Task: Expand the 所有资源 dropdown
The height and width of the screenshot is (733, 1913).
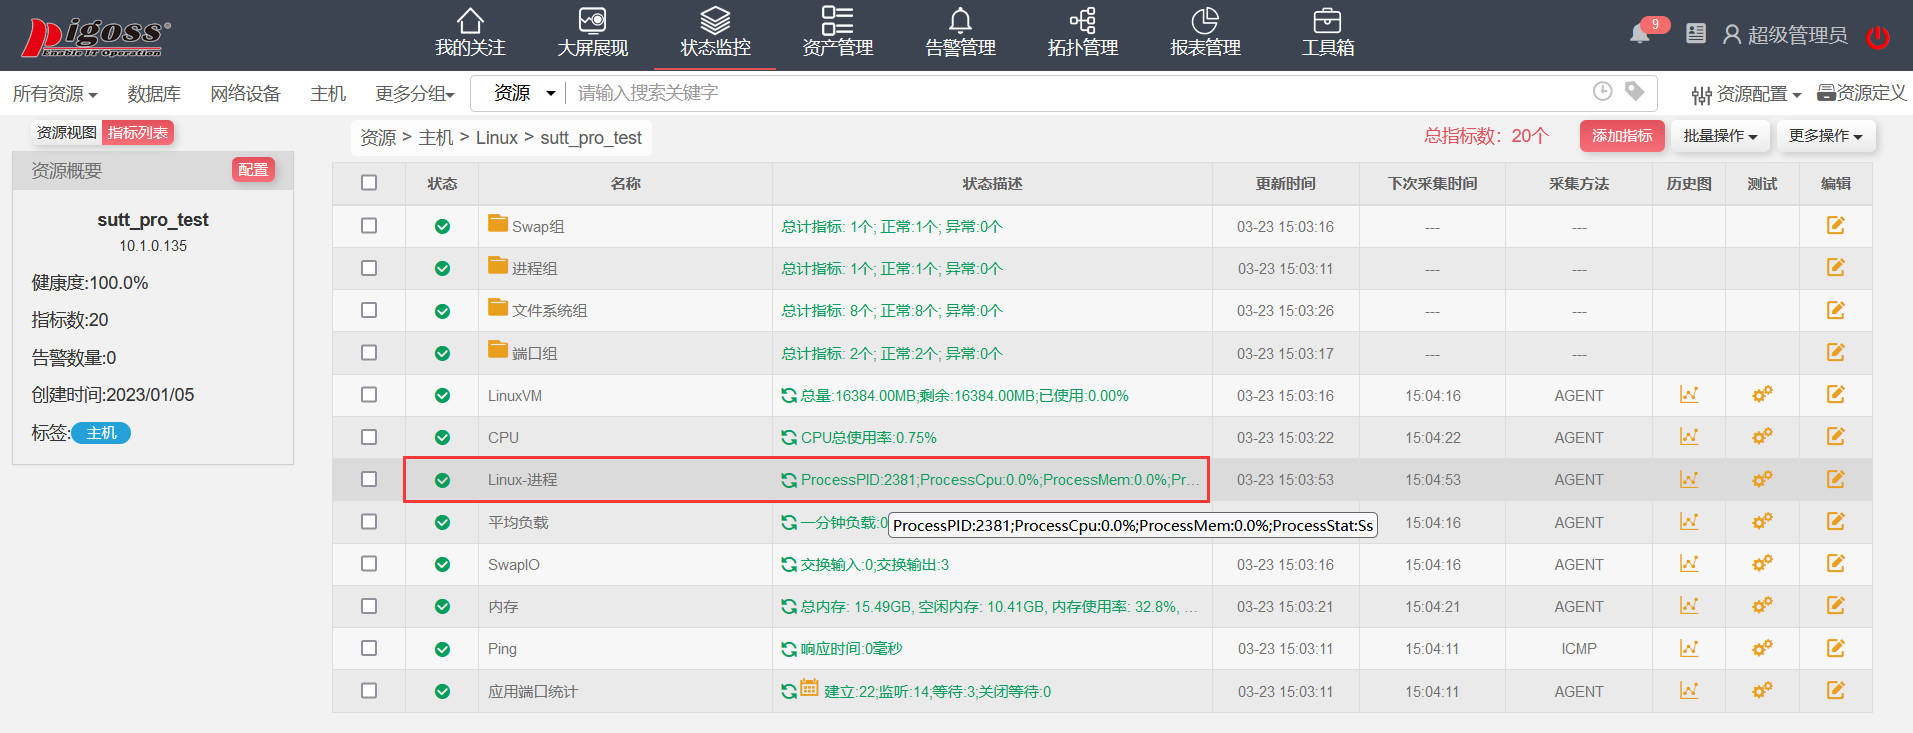Action: [x=55, y=94]
